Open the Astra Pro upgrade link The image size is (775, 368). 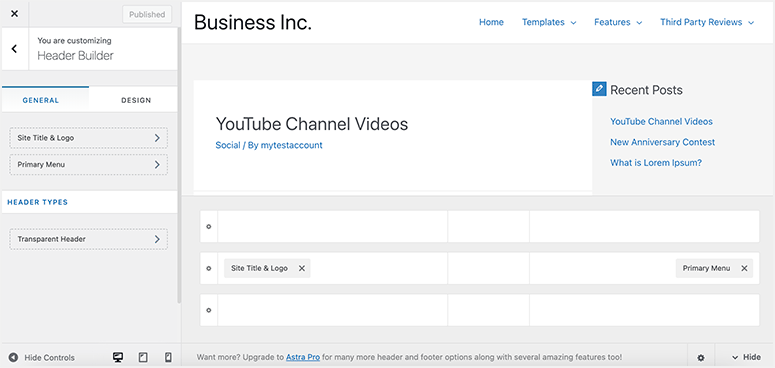coord(303,357)
